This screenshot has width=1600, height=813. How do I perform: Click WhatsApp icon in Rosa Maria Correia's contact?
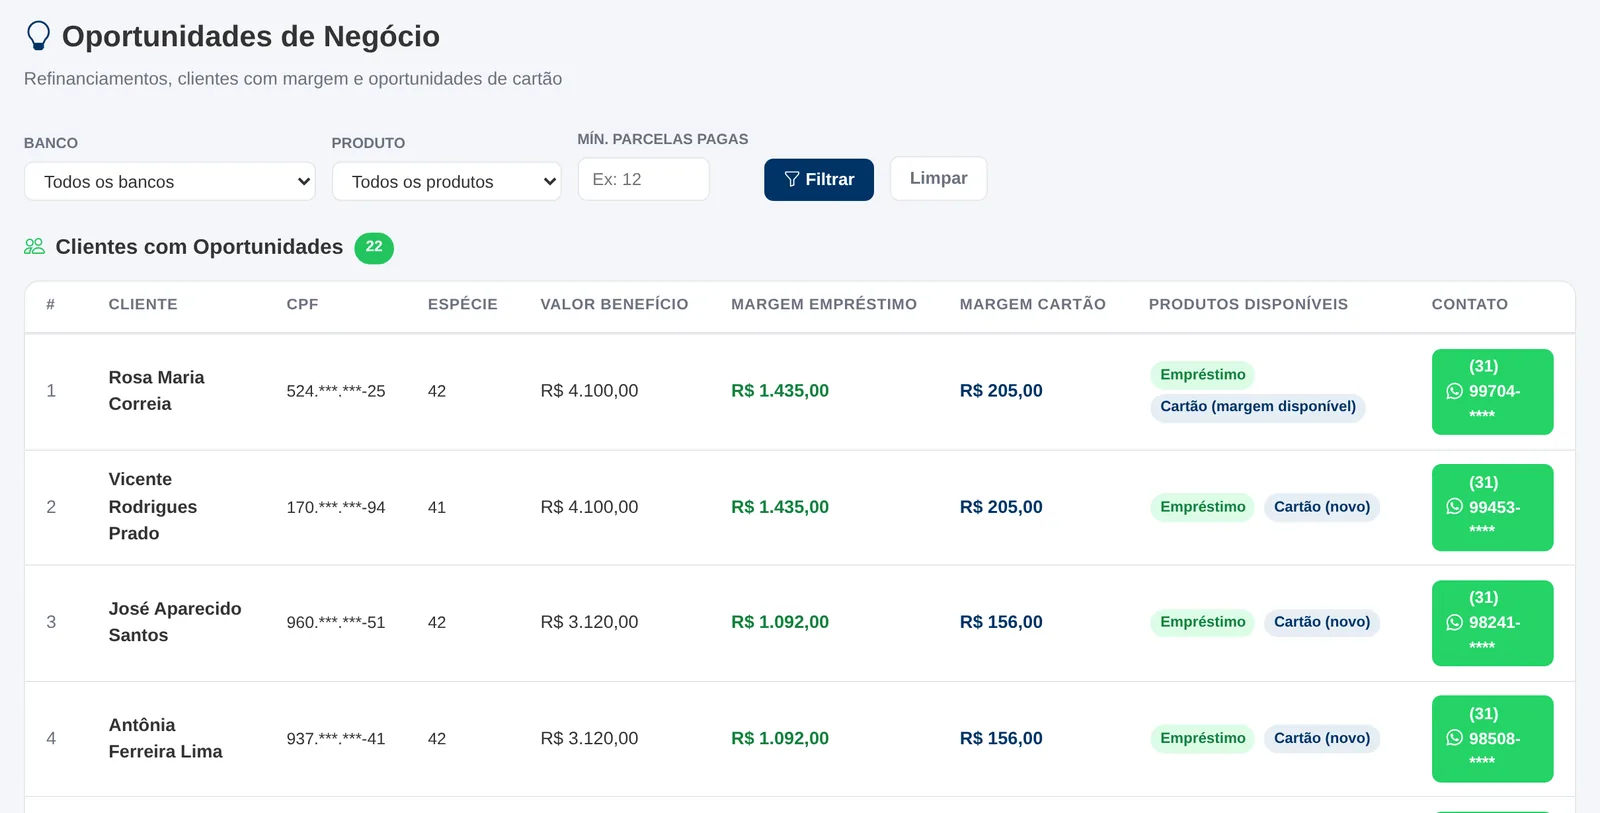1455,391
